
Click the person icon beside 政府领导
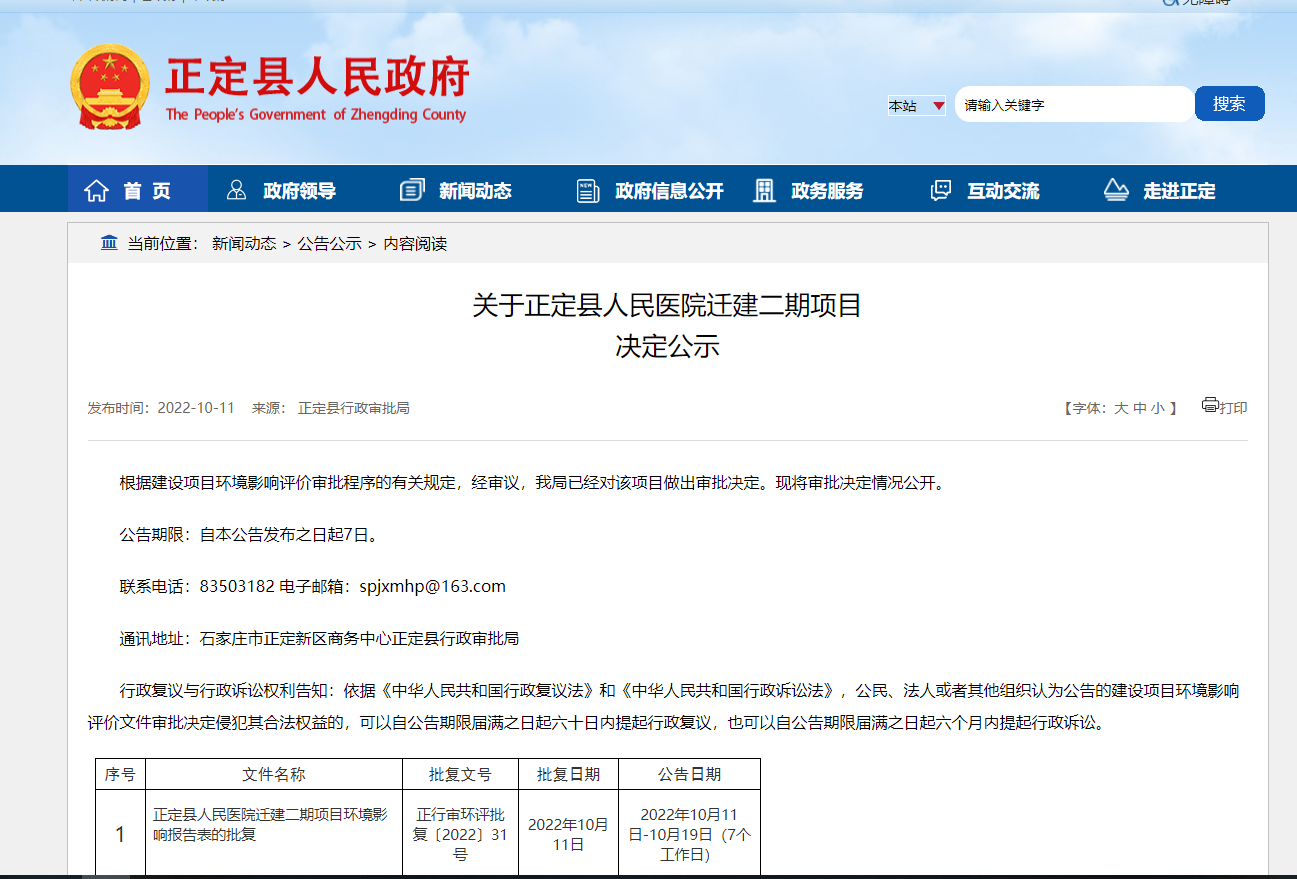(237, 190)
